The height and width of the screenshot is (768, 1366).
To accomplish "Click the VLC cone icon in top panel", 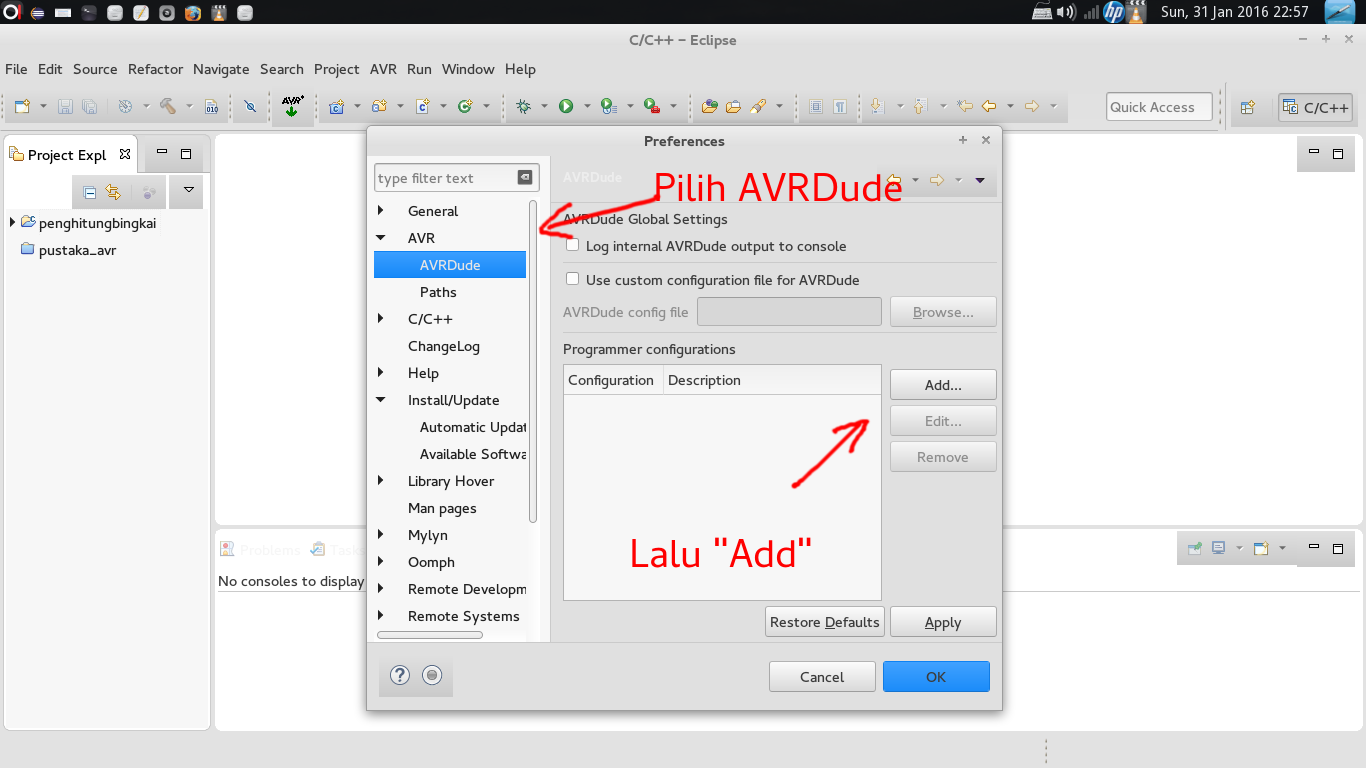I will (218, 13).
